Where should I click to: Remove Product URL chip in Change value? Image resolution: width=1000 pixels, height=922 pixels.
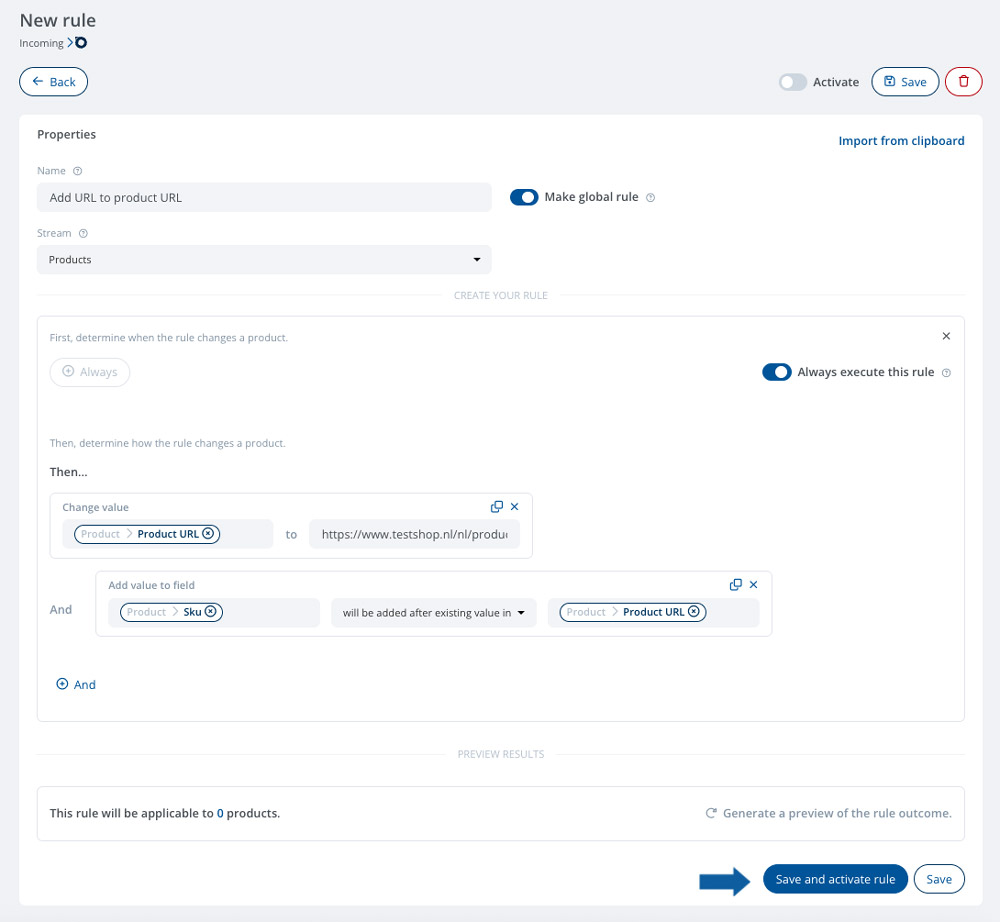point(208,534)
